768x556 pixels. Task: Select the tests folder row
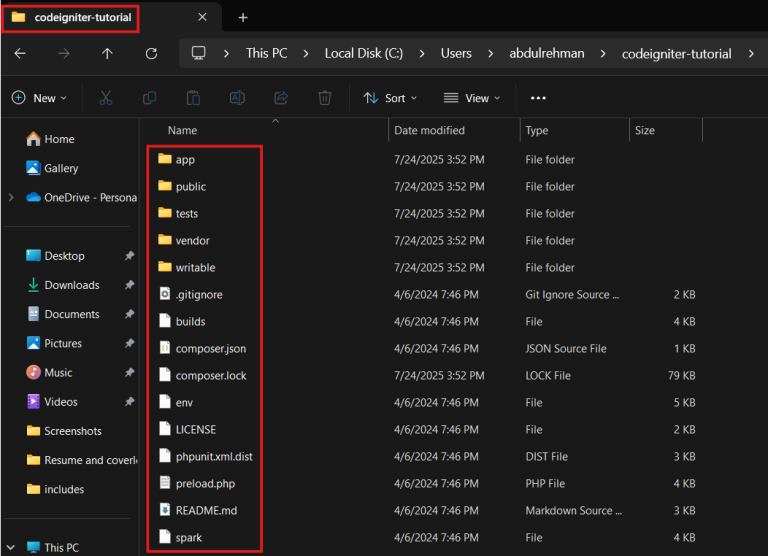[424, 213]
